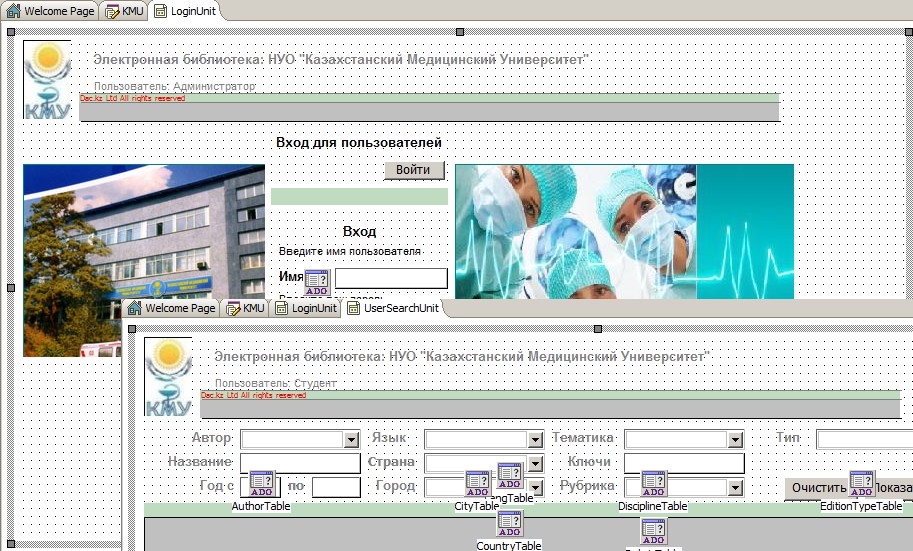Select the Автор label

coord(212,438)
